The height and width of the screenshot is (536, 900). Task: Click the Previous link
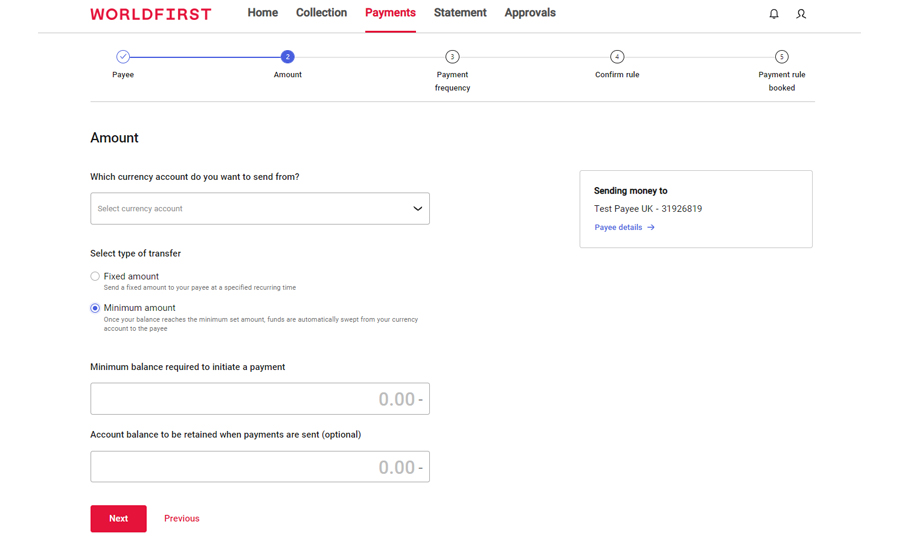(182, 518)
